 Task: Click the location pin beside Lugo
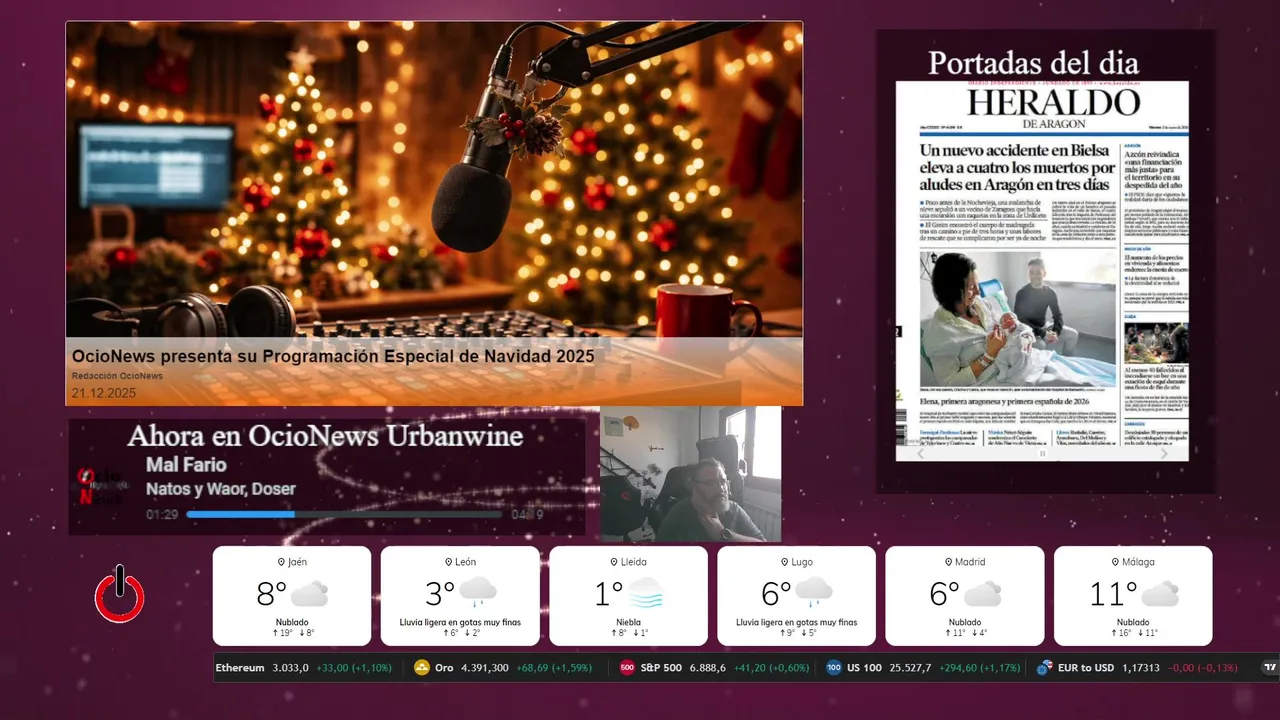785,562
